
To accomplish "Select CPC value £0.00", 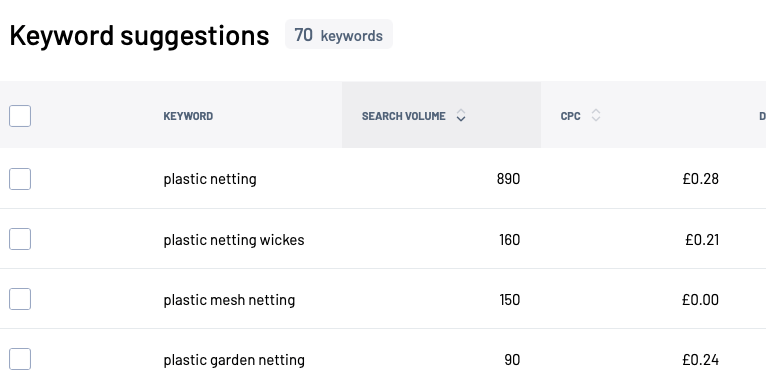I will tap(700, 300).
